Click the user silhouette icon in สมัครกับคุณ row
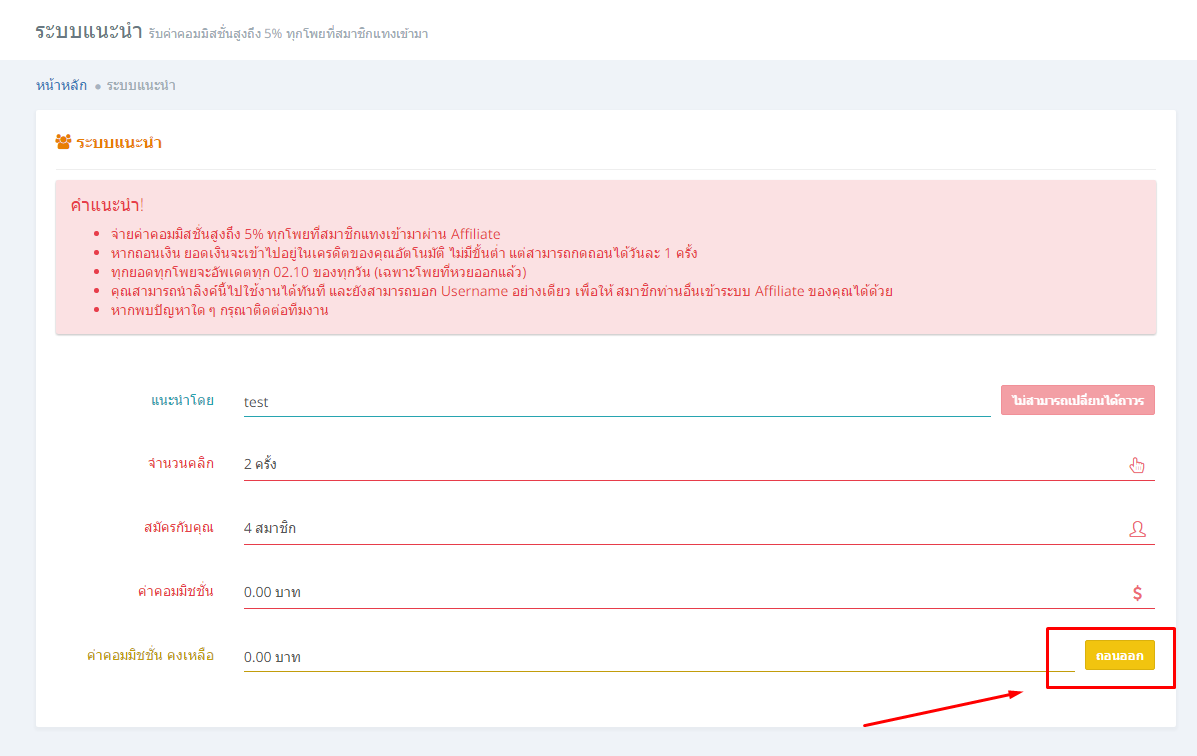Image resolution: width=1197 pixels, height=756 pixels. [1137, 529]
